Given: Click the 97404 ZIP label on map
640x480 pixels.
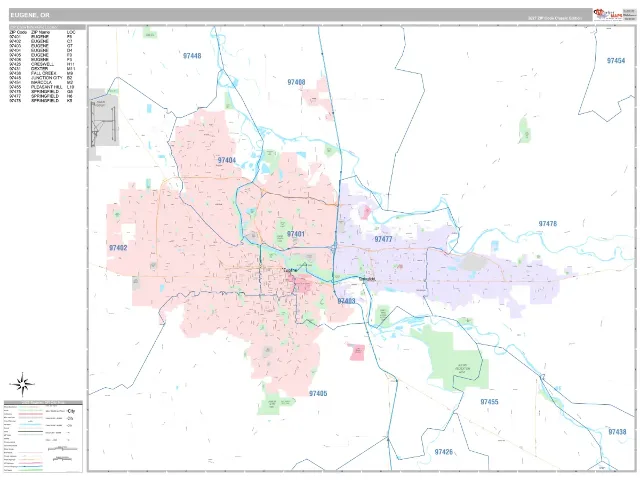Looking at the screenshot, I should [227, 160].
